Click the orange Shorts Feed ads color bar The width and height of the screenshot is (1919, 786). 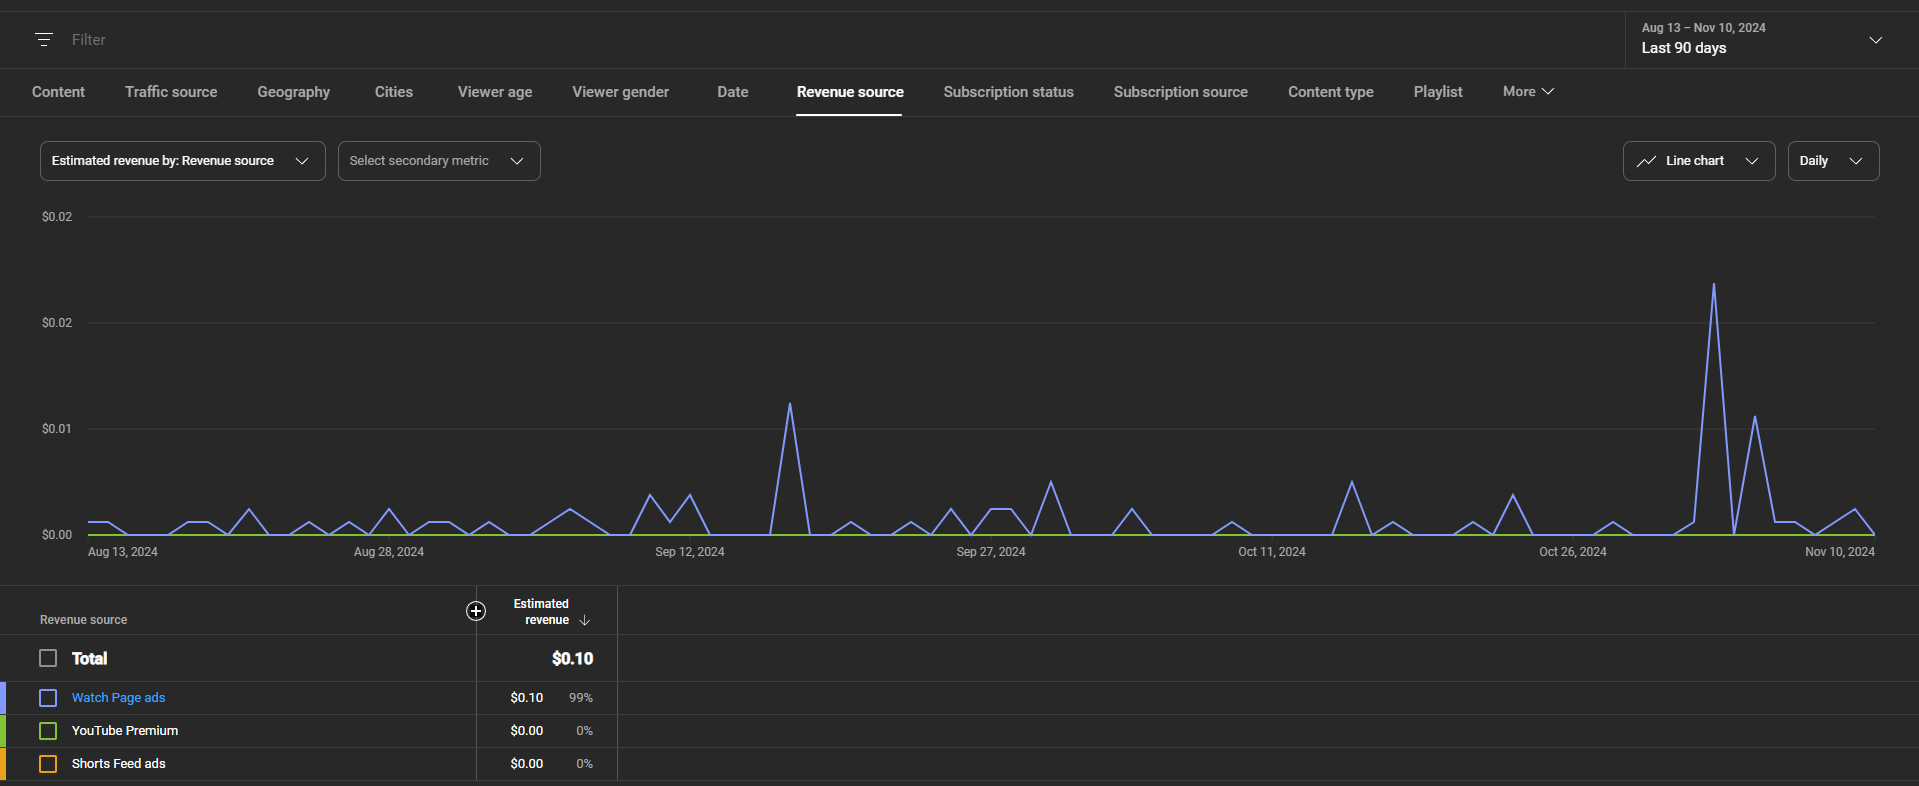[3, 764]
